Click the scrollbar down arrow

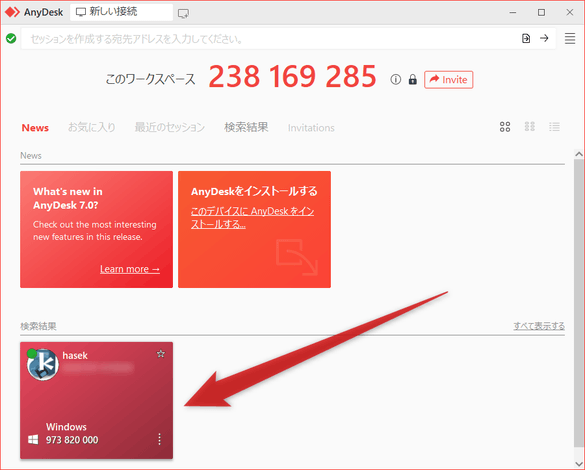[579, 463]
